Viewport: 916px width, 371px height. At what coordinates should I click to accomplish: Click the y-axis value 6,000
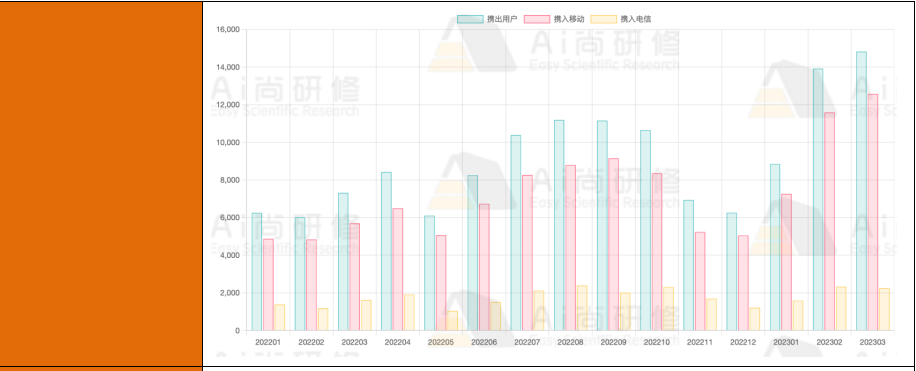coord(230,218)
